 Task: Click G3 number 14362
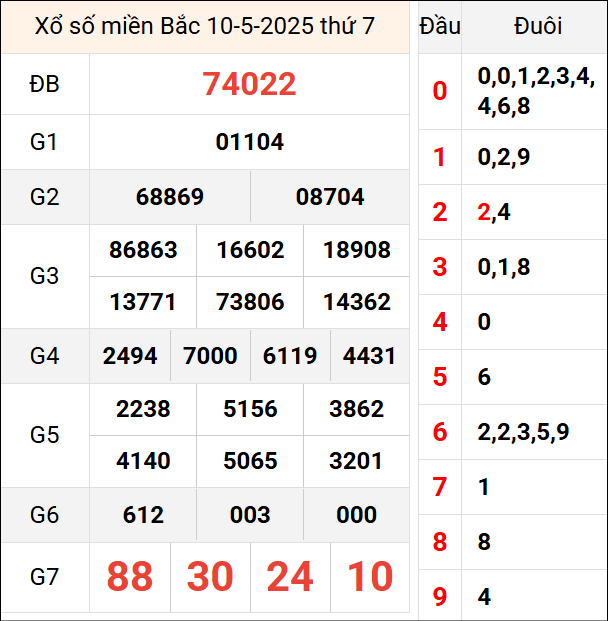click(x=356, y=302)
